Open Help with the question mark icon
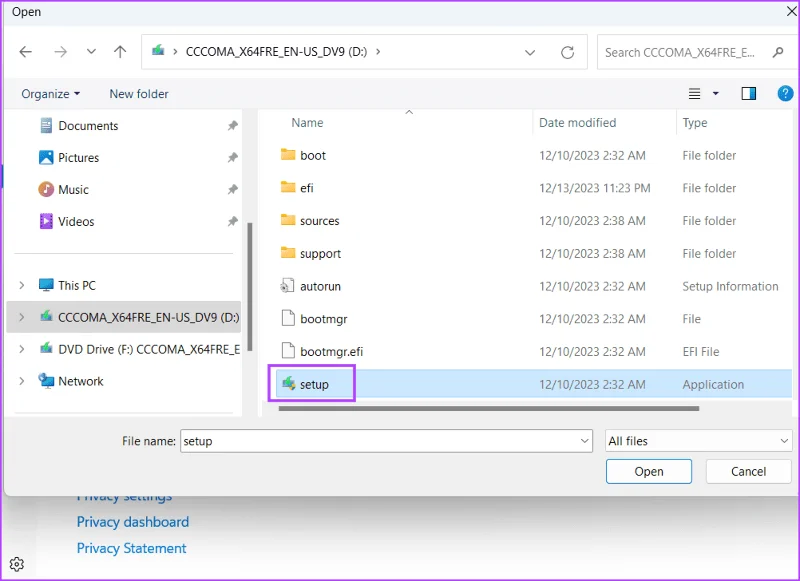Image resolution: width=800 pixels, height=581 pixels. 785,93
